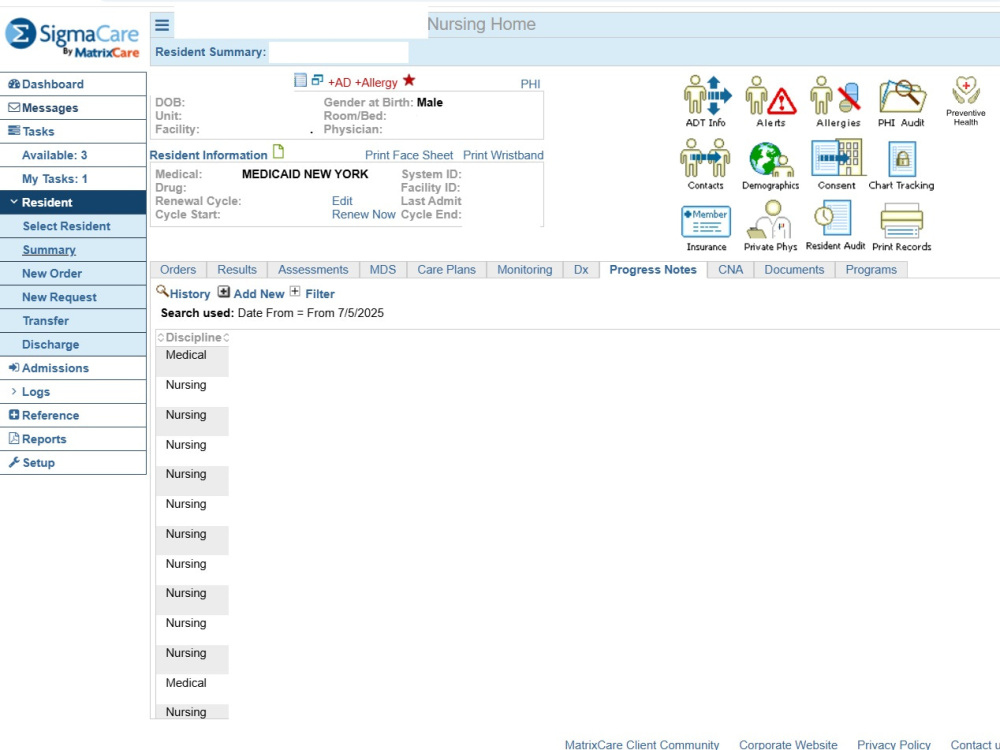Switch to the Care Plans tab

446,270
